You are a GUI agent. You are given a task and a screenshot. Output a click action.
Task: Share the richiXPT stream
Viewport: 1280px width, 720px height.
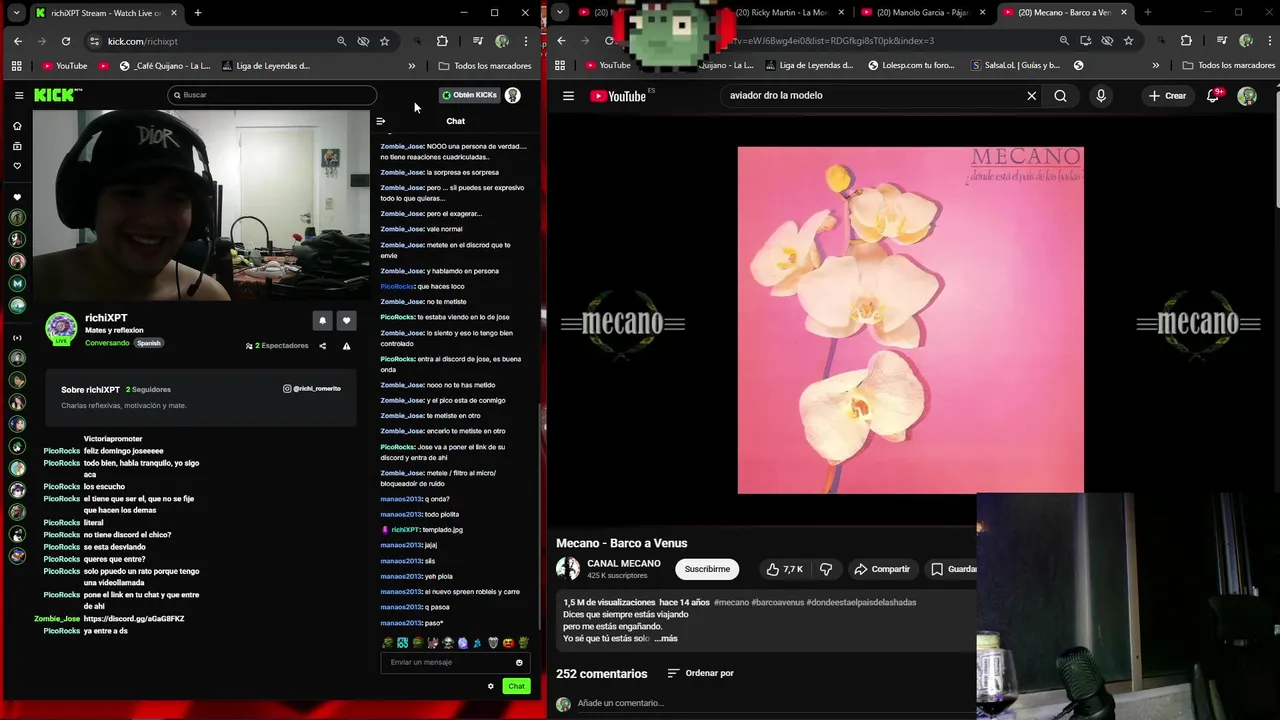(322, 346)
